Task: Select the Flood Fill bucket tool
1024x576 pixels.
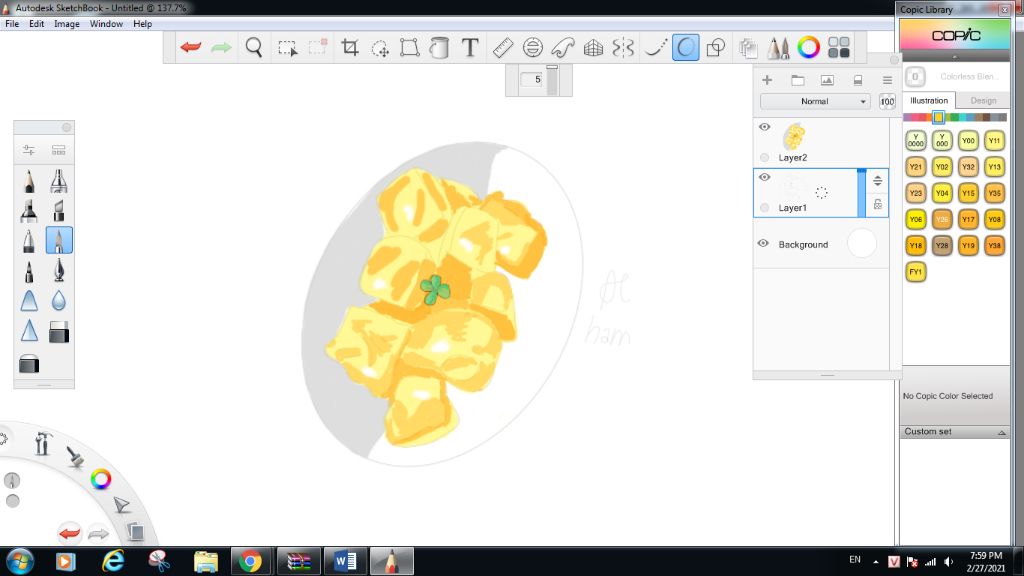Action: 440,47
